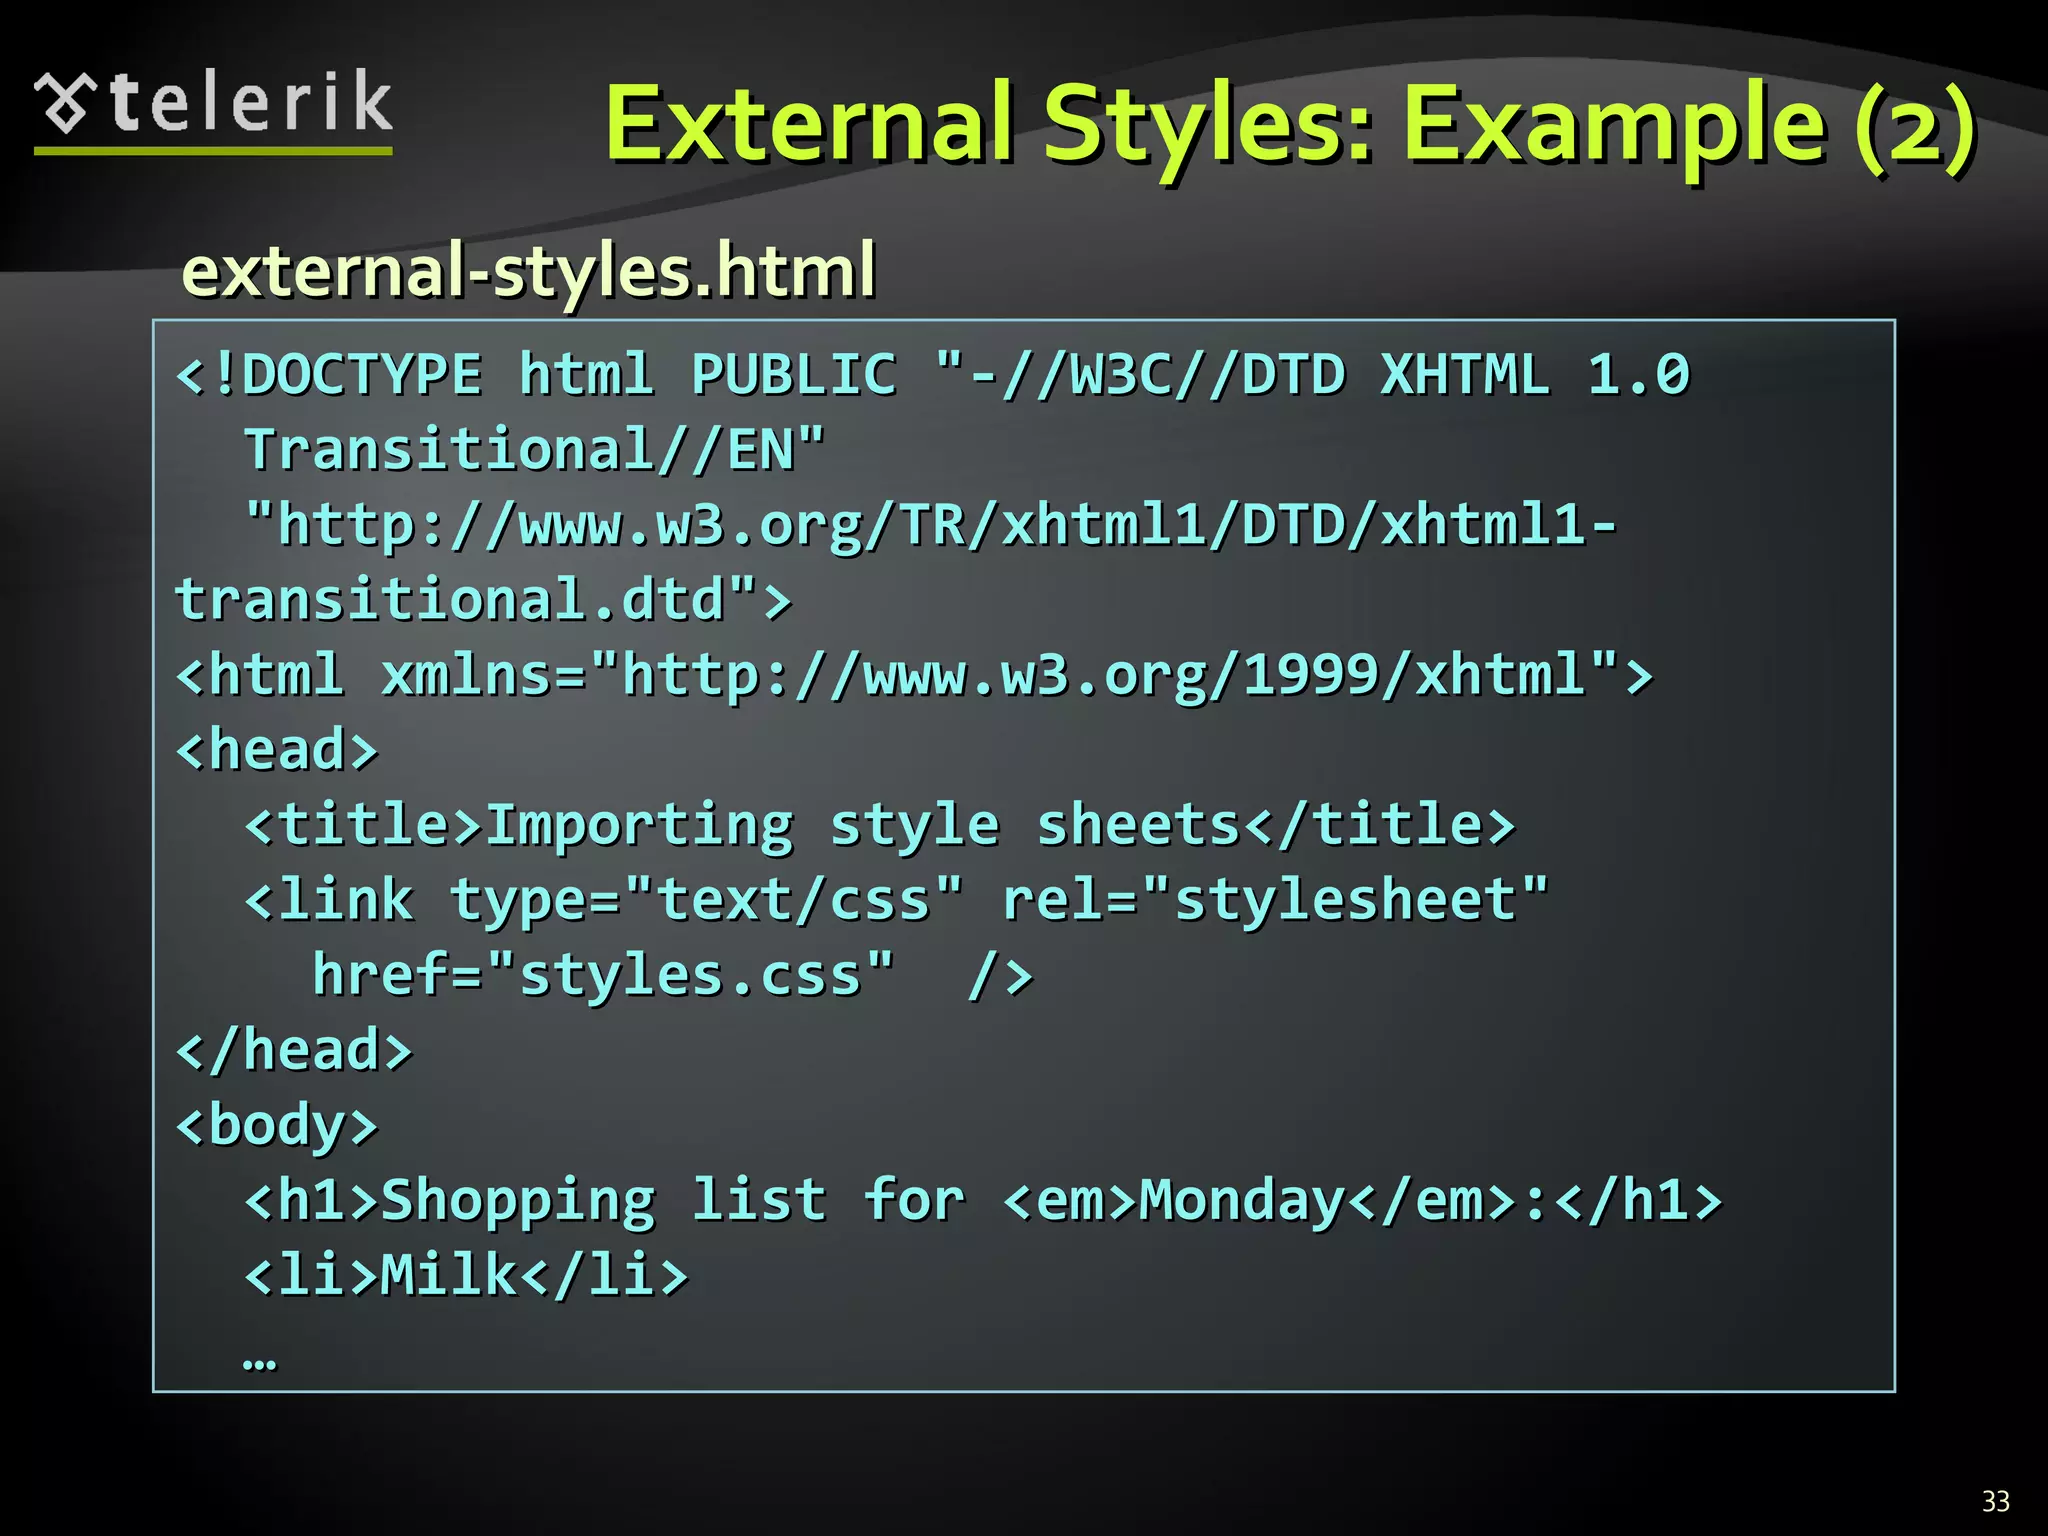Click the slide title External Styles: Example (2)
2048x1536 pixels.
(x=1290, y=127)
